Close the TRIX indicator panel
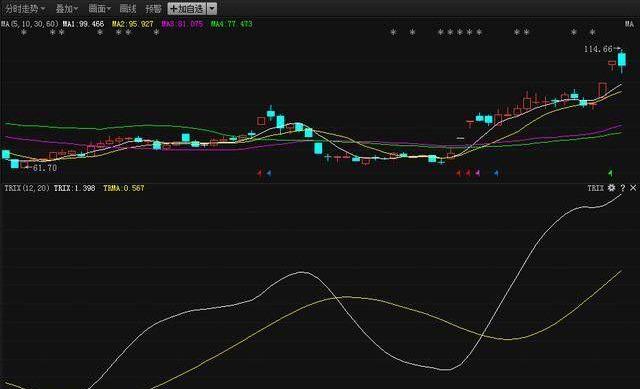 (633, 188)
